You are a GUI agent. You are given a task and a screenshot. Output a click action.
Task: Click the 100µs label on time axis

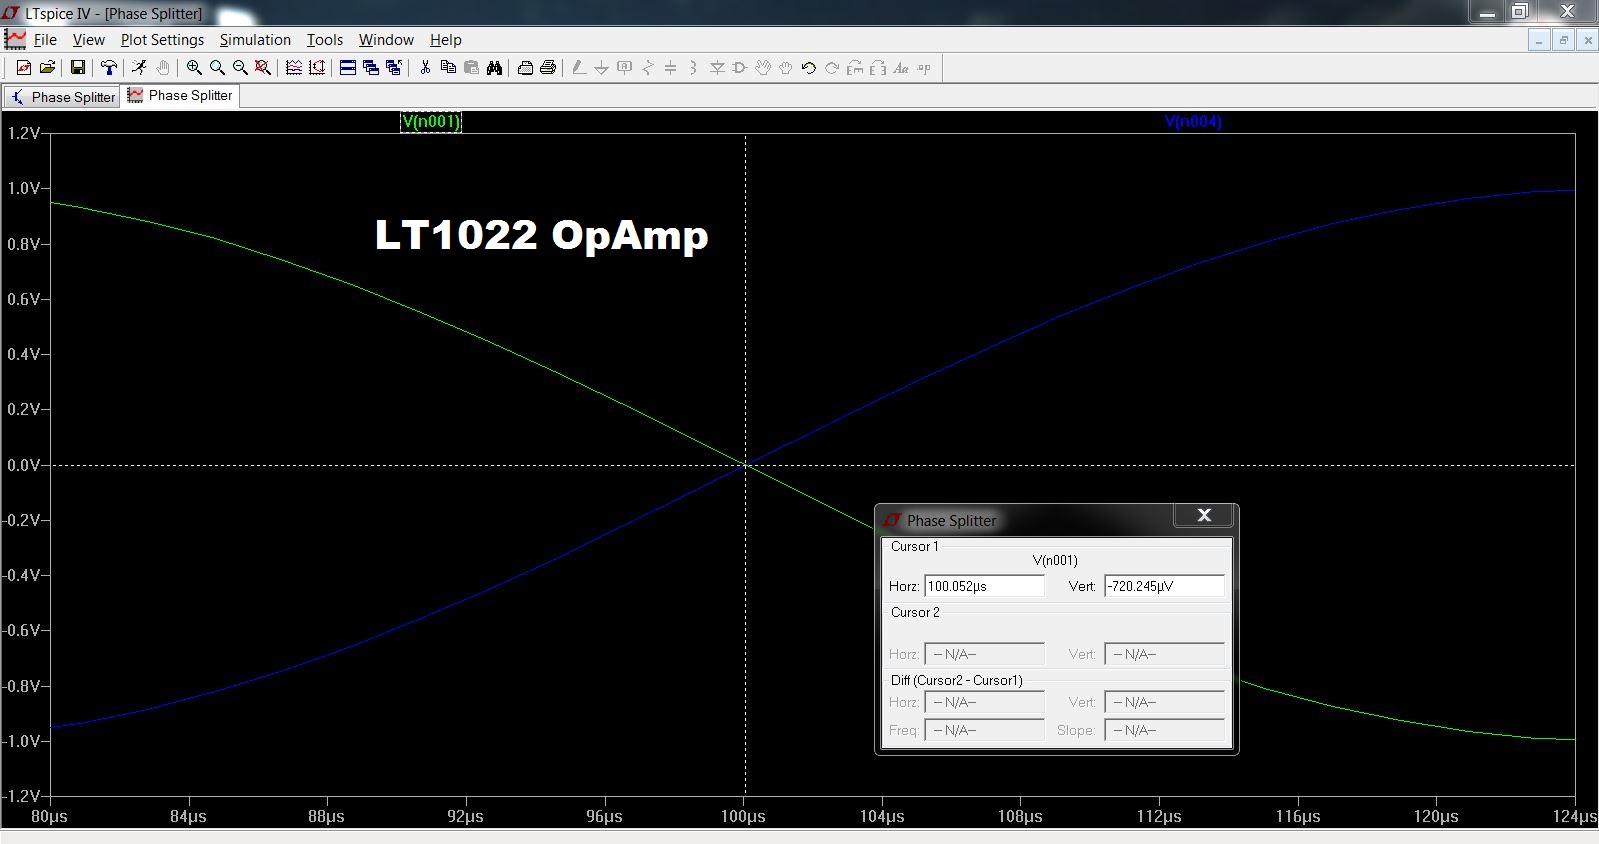click(743, 816)
